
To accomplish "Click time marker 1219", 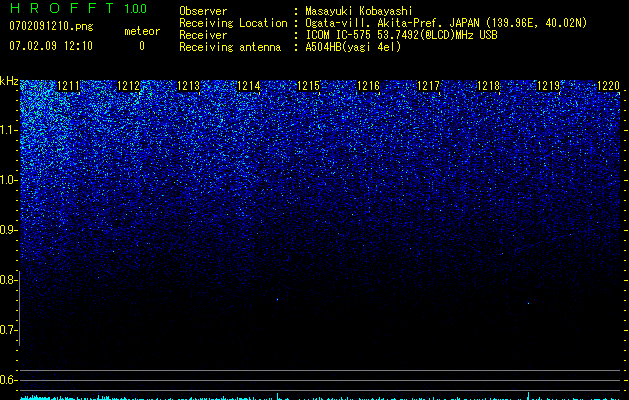I will (548, 86).
